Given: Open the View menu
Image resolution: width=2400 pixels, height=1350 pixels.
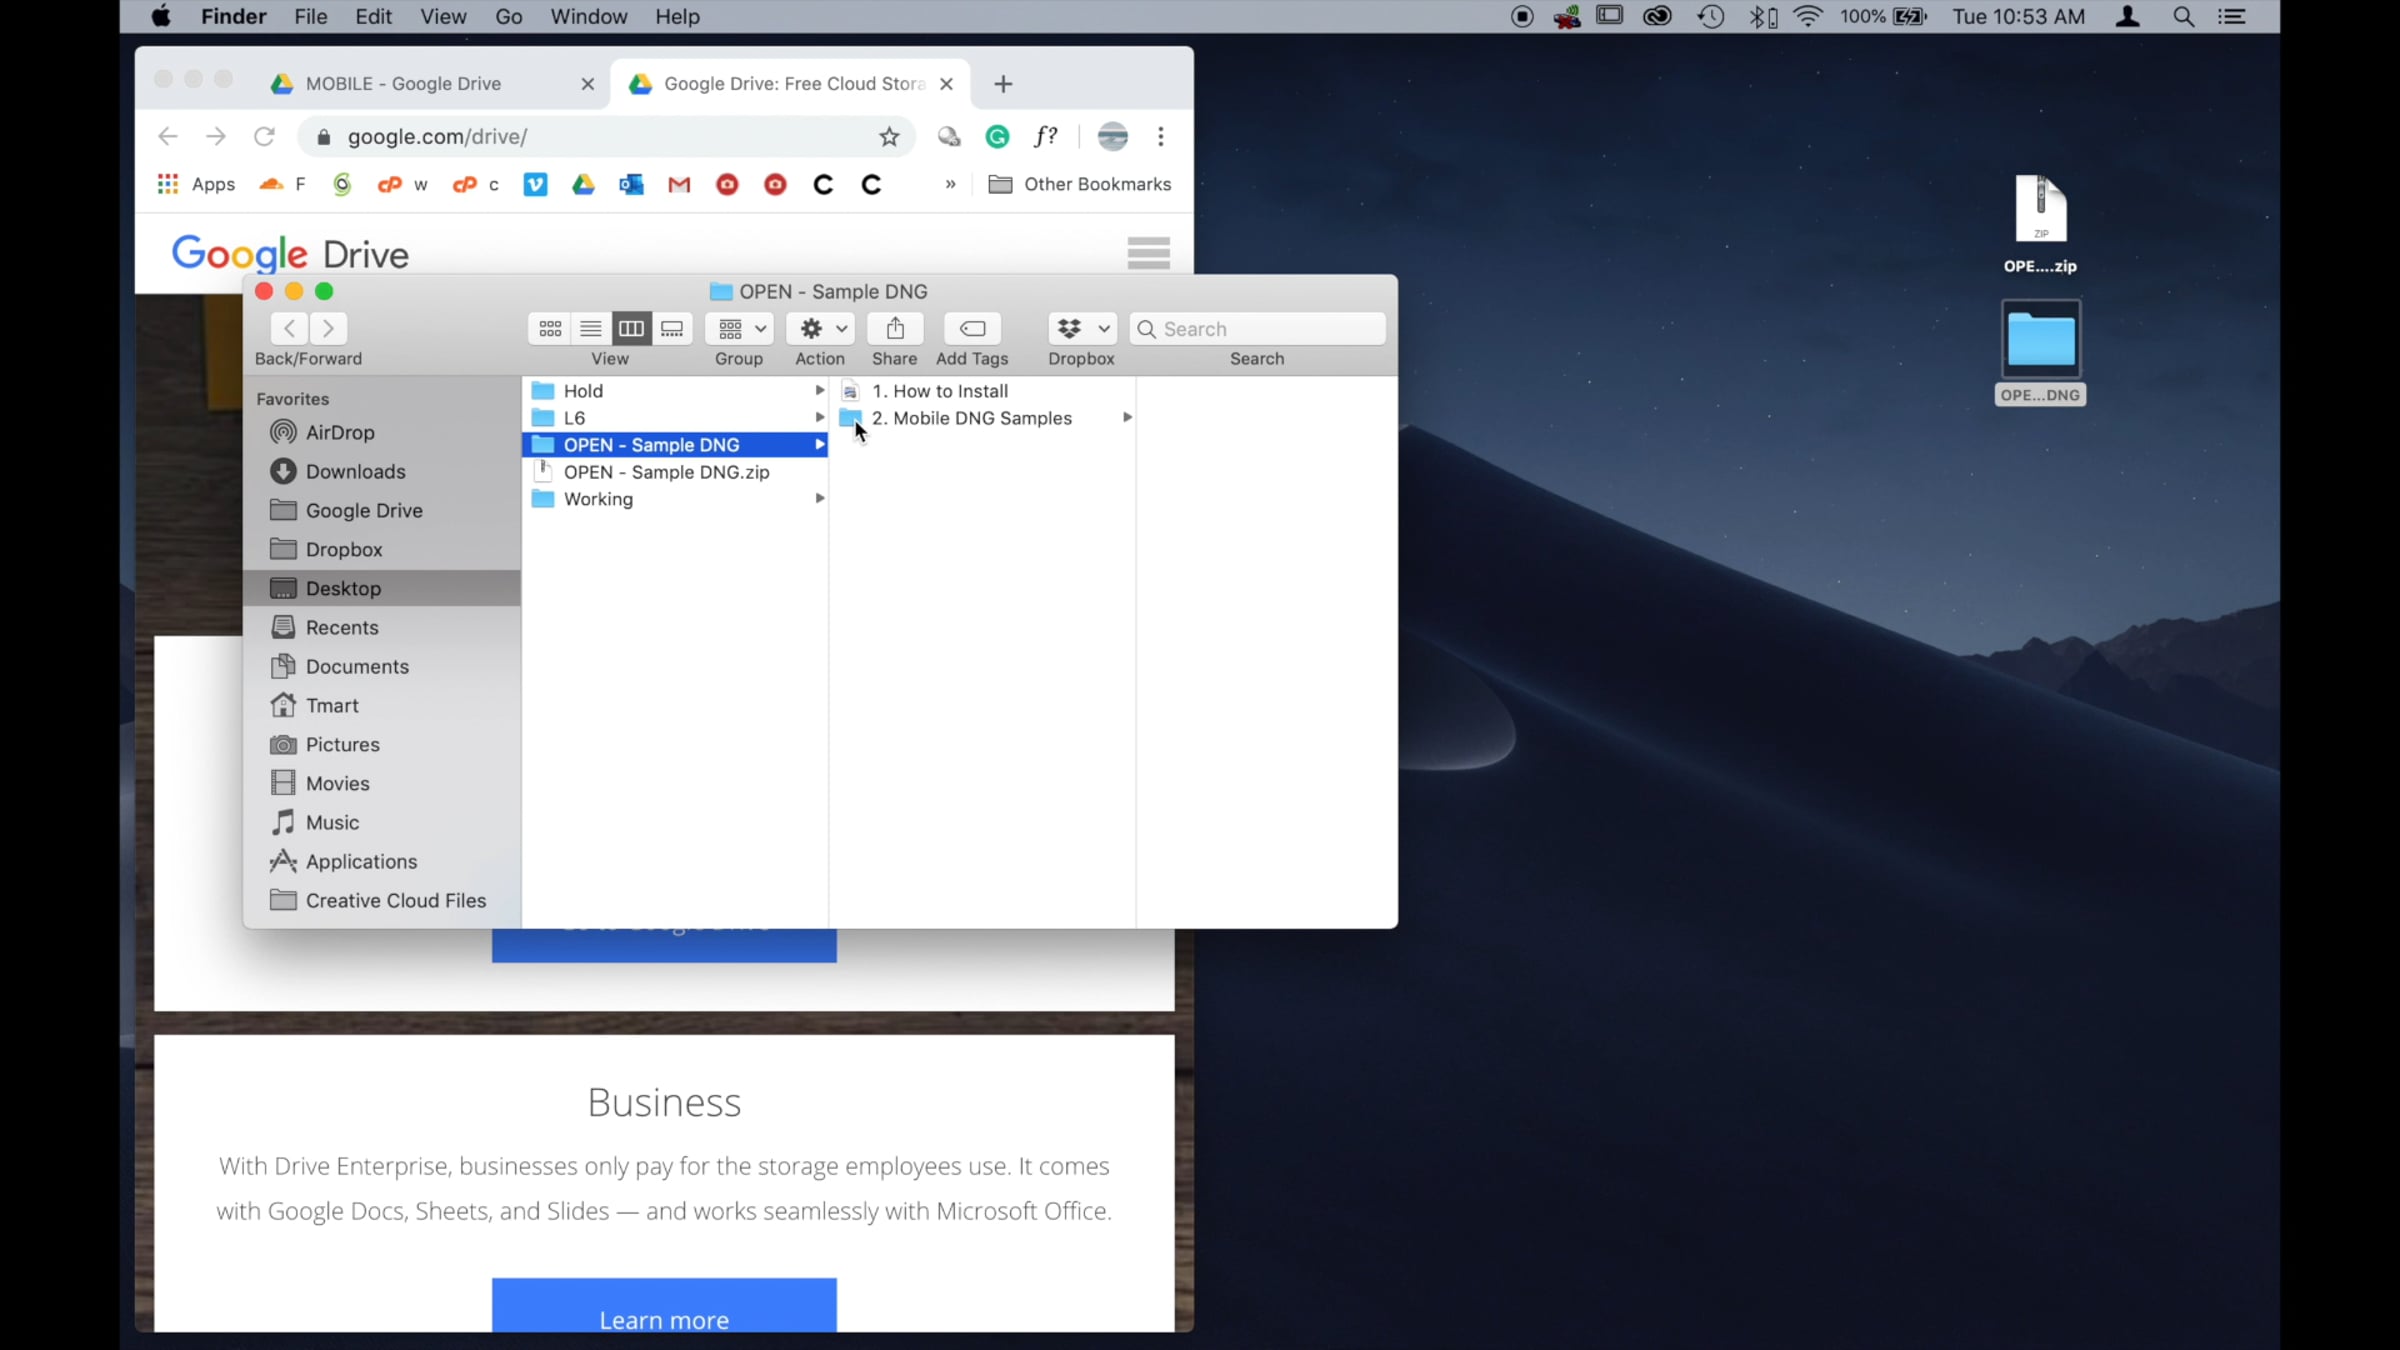Looking at the screenshot, I should (x=443, y=17).
